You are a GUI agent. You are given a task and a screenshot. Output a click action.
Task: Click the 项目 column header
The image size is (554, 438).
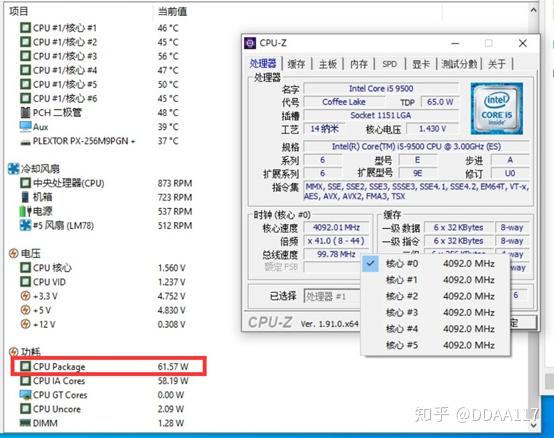[18, 11]
